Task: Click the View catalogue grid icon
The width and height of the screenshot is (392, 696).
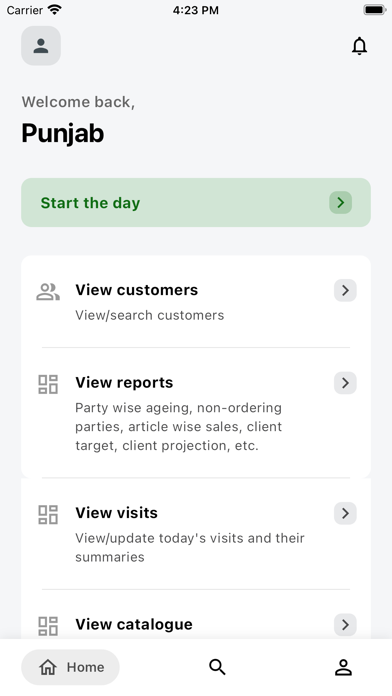Action: tap(48, 626)
